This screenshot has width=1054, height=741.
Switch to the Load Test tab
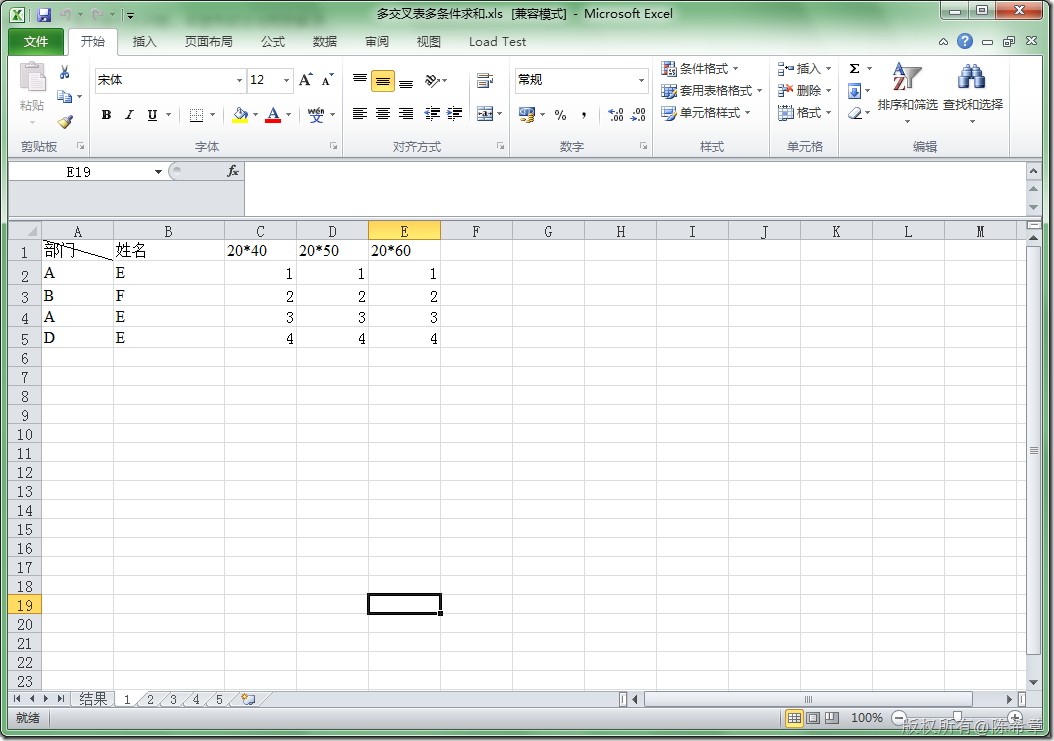(x=497, y=42)
